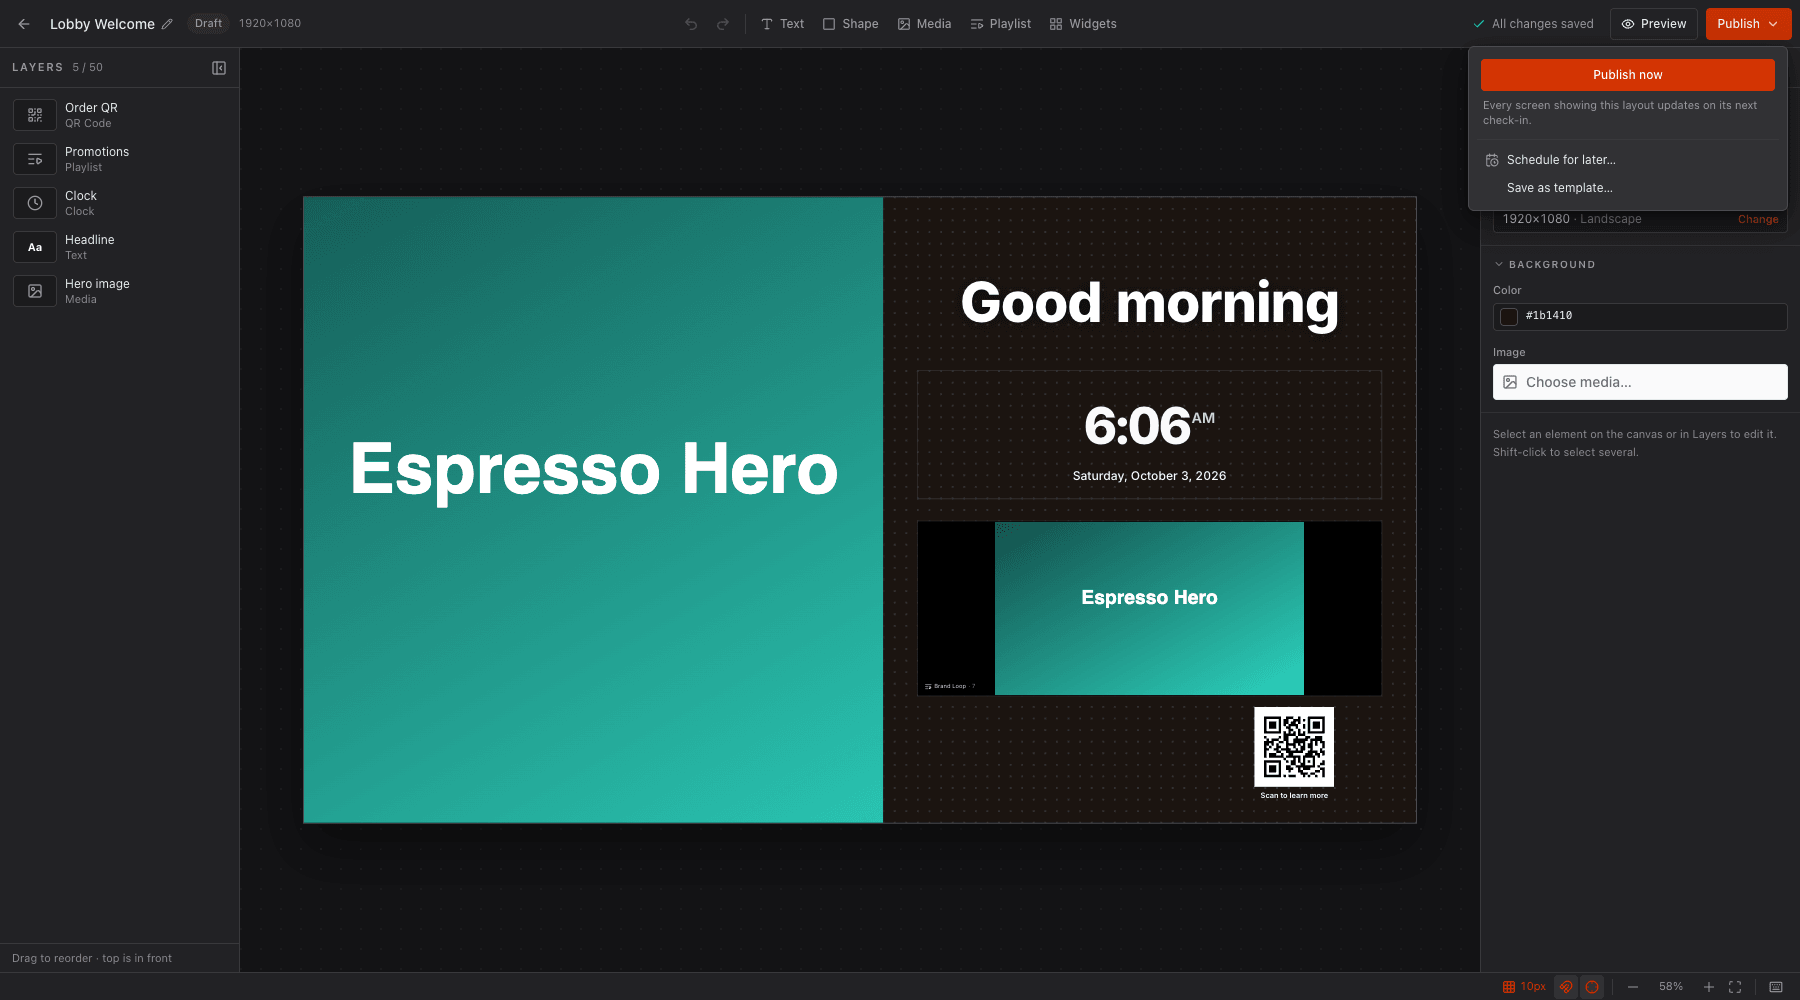Zoom out with the minus icon
1800x1000 pixels.
(x=1633, y=987)
